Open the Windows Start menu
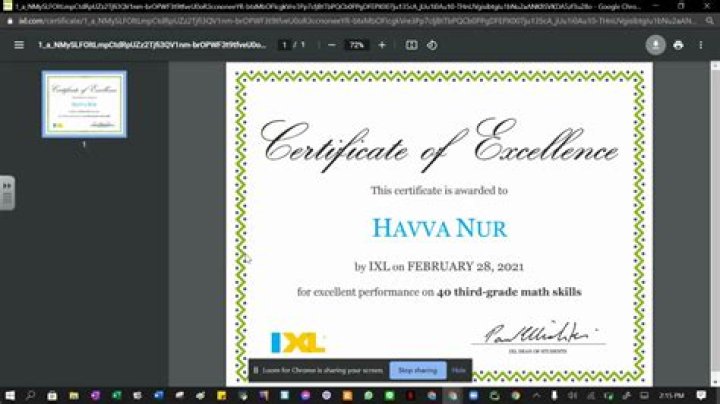Viewport: 720px width, 404px height. tap(9, 396)
